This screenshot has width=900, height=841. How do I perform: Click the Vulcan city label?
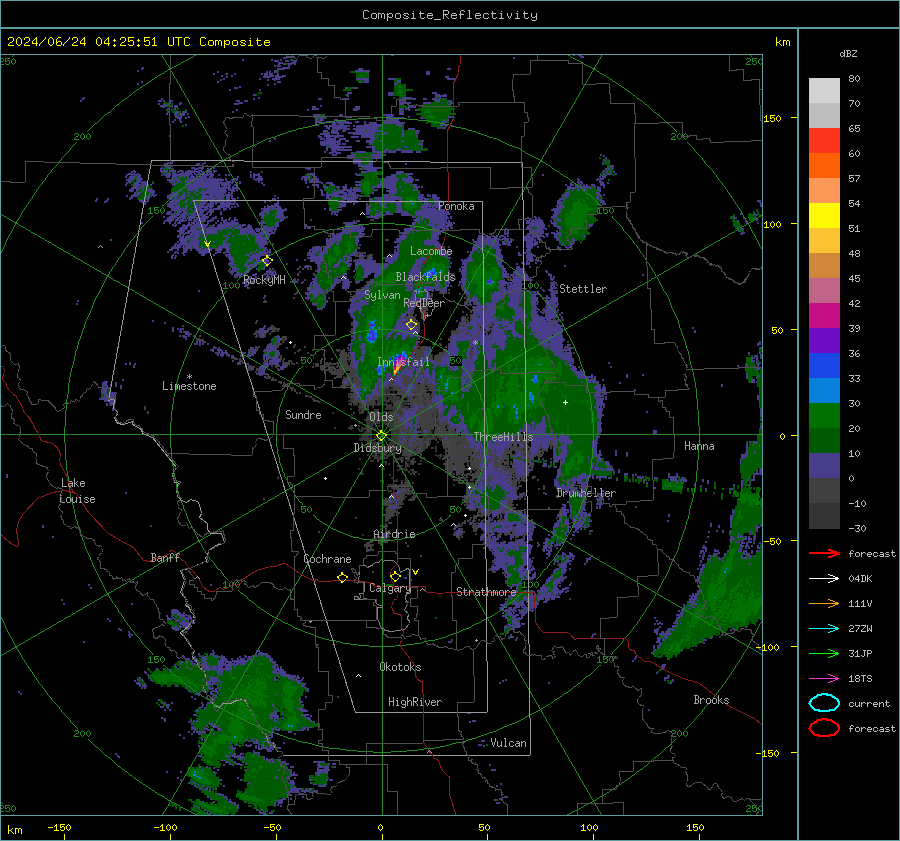(x=509, y=743)
